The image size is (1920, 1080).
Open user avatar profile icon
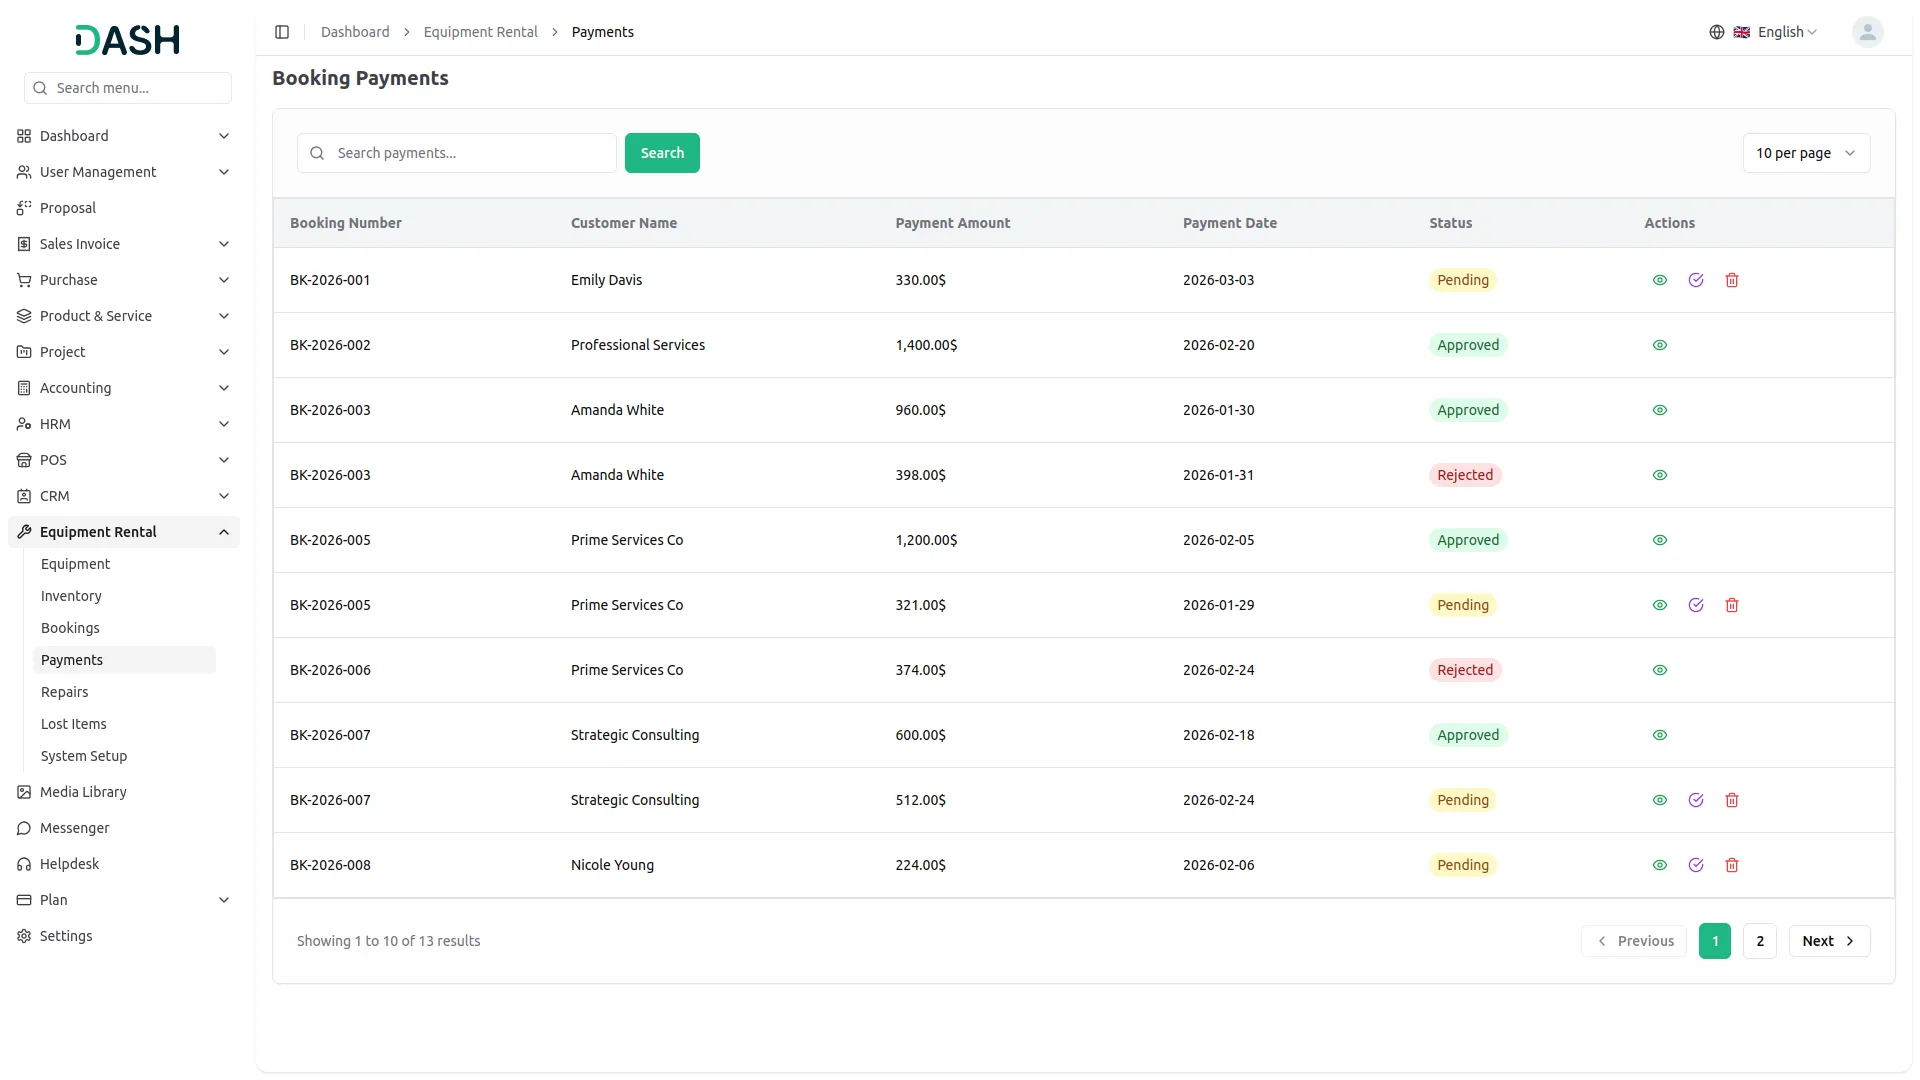(x=1866, y=32)
